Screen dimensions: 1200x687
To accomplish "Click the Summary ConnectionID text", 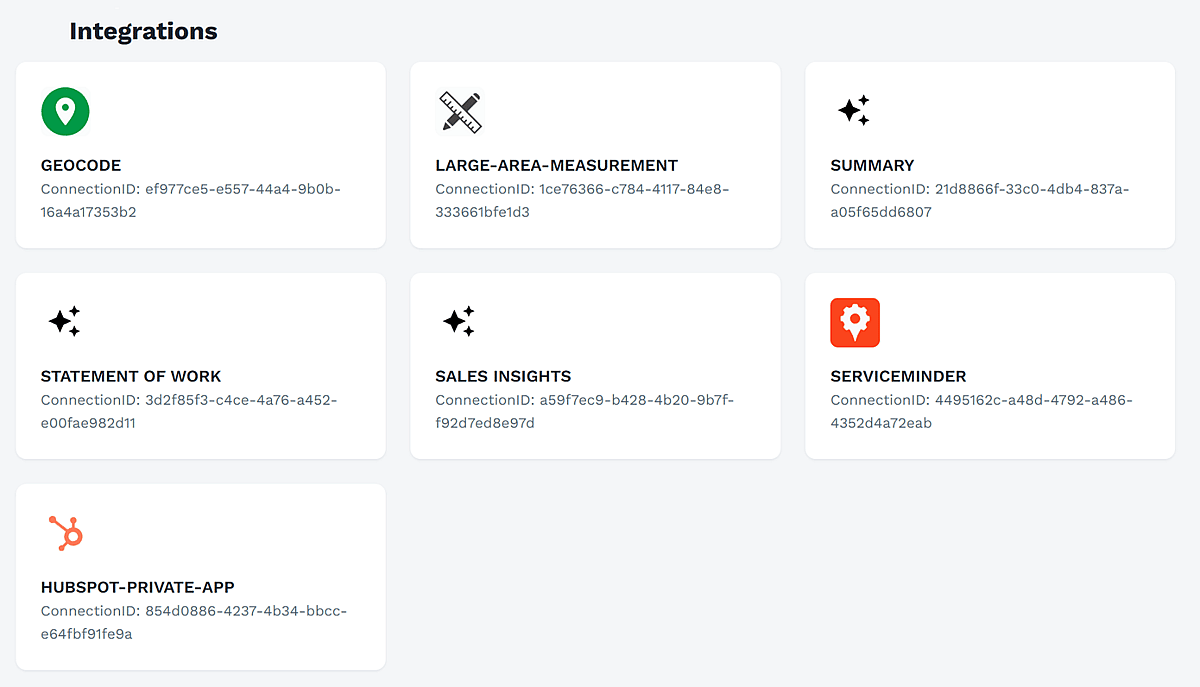I will 980,200.
